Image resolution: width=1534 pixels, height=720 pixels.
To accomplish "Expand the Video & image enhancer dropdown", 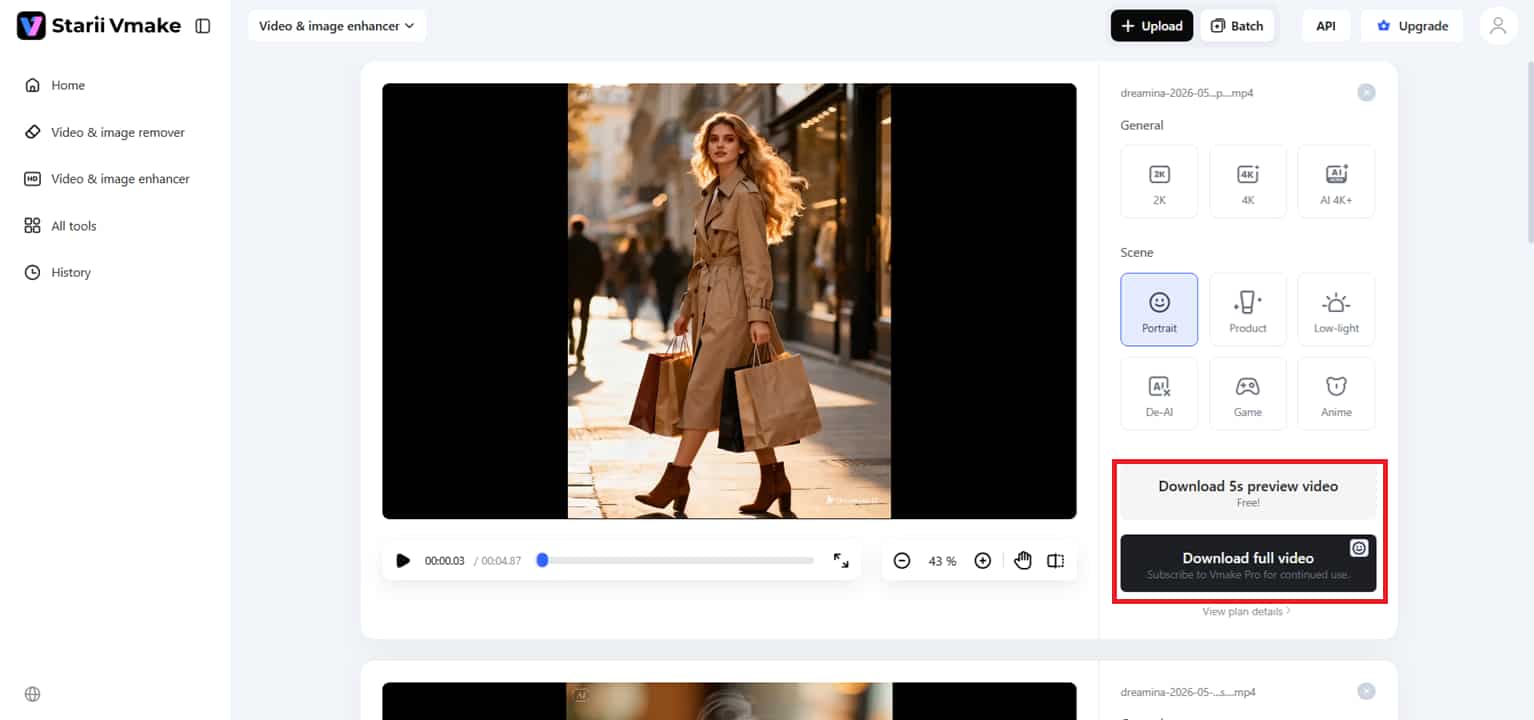I will pyautogui.click(x=337, y=26).
